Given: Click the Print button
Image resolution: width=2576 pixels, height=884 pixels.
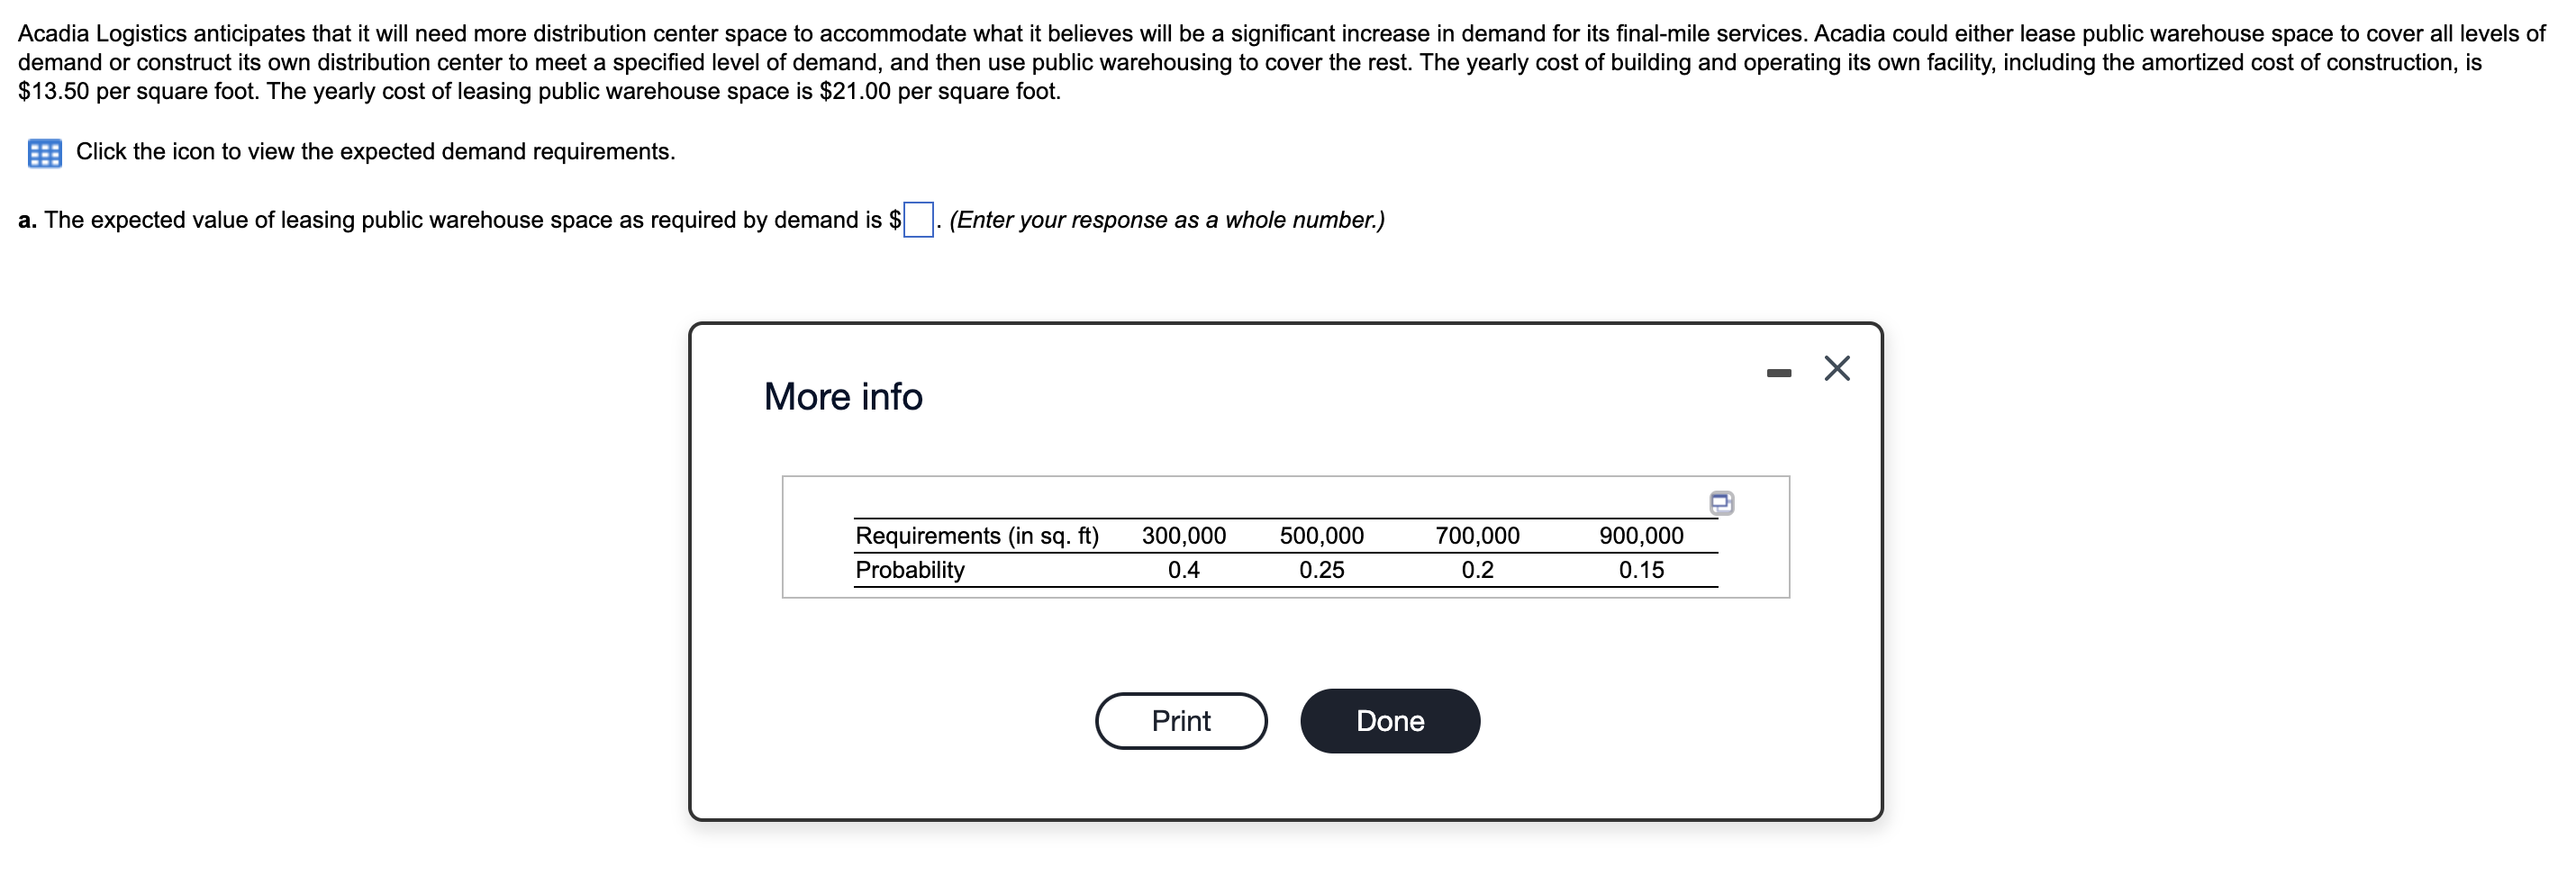Looking at the screenshot, I should 1181,721.
